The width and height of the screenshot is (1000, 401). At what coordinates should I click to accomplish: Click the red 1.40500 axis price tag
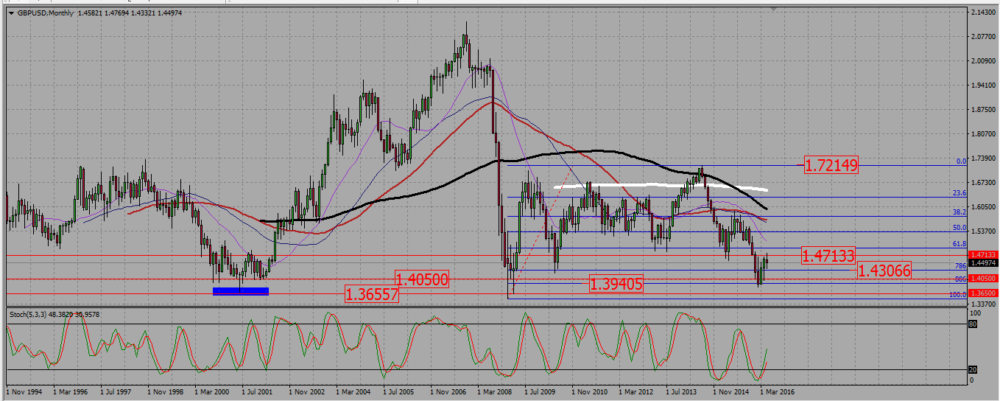[x=981, y=279]
